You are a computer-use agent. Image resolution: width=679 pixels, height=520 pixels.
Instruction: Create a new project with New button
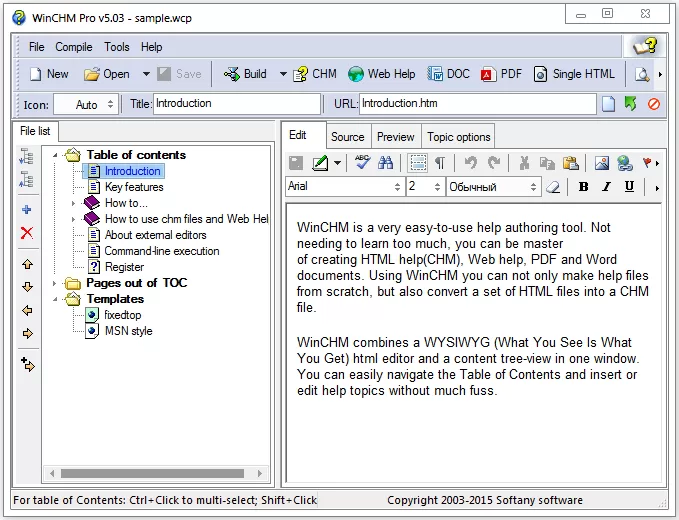49,74
